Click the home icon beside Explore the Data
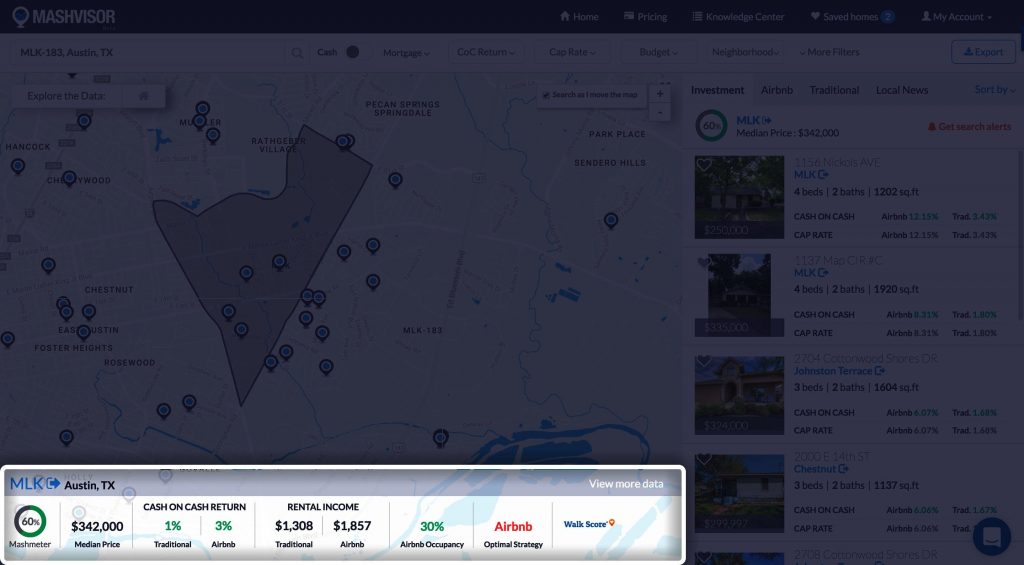 tap(144, 96)
